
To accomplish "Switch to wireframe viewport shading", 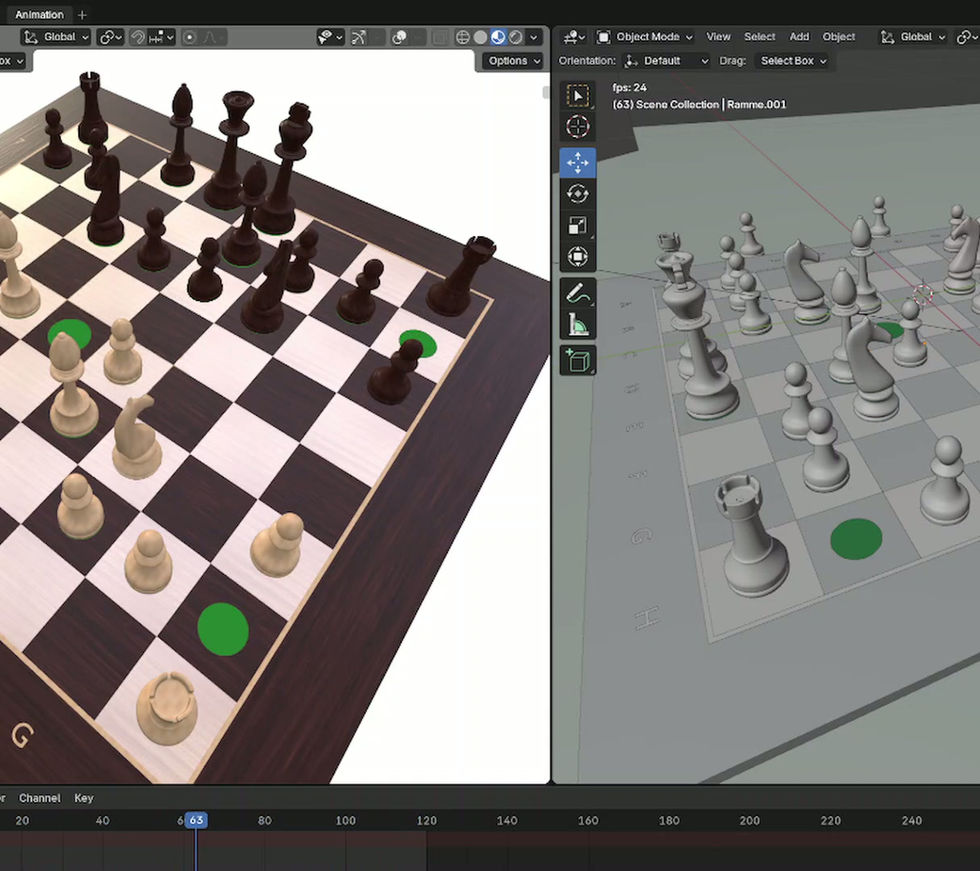I will [x=463, y=37].
